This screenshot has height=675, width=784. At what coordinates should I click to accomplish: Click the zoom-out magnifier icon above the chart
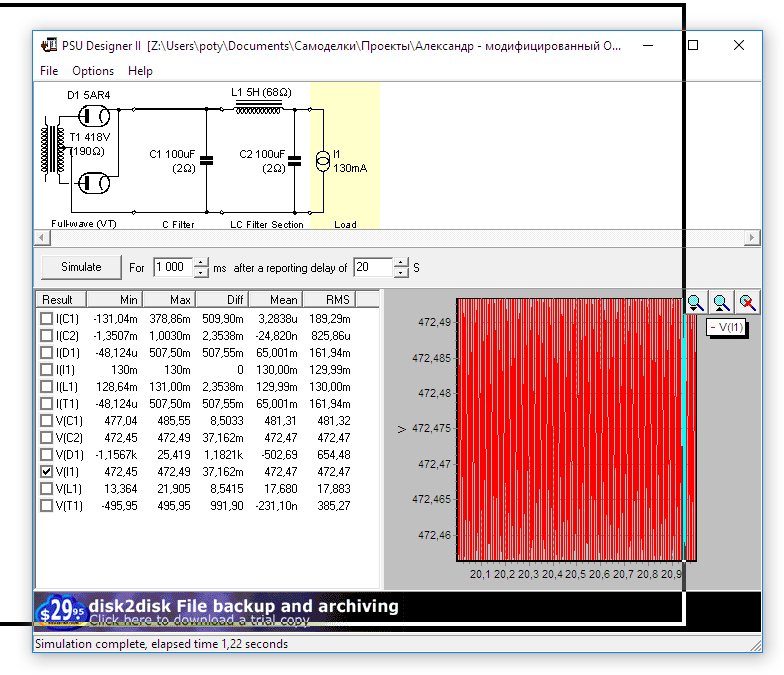(721, 302)
